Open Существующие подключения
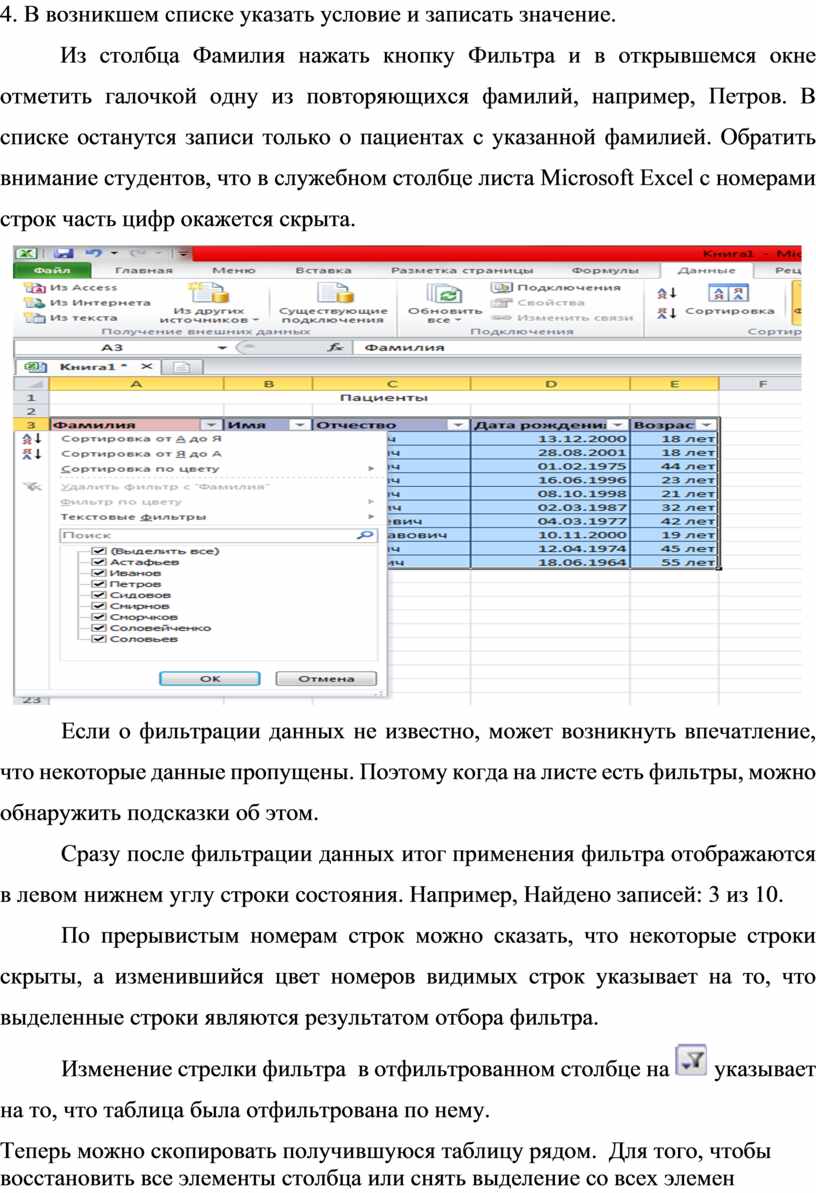 tap(333, 304)
